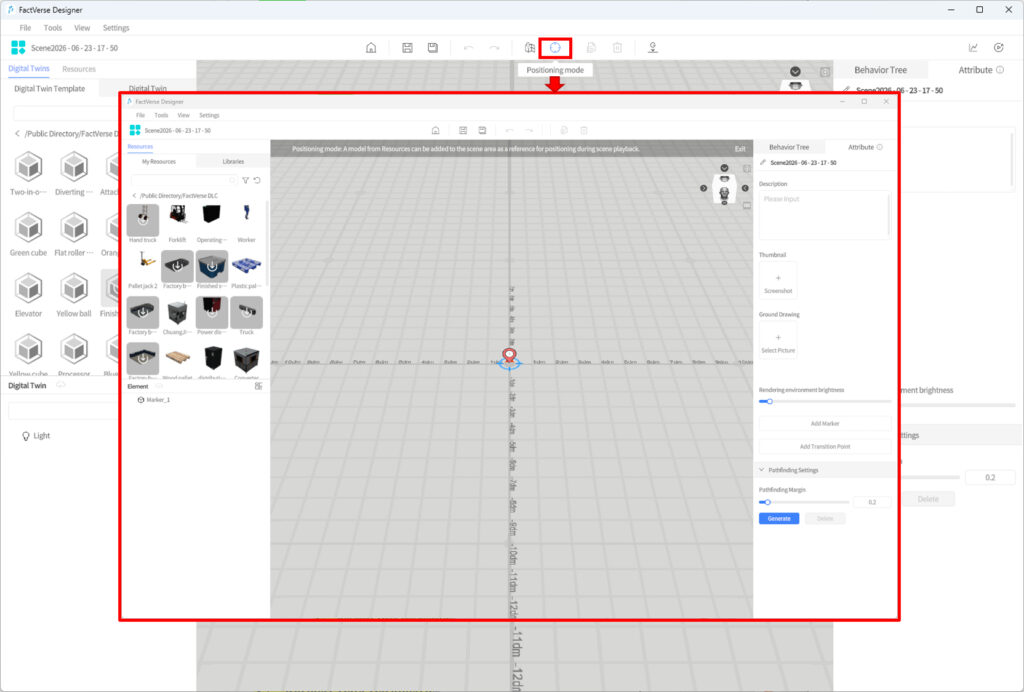The width and height of the screenshot is (1024, 692).
Task: Click the location pin publish icon
Action: click(x=652, y=48)
